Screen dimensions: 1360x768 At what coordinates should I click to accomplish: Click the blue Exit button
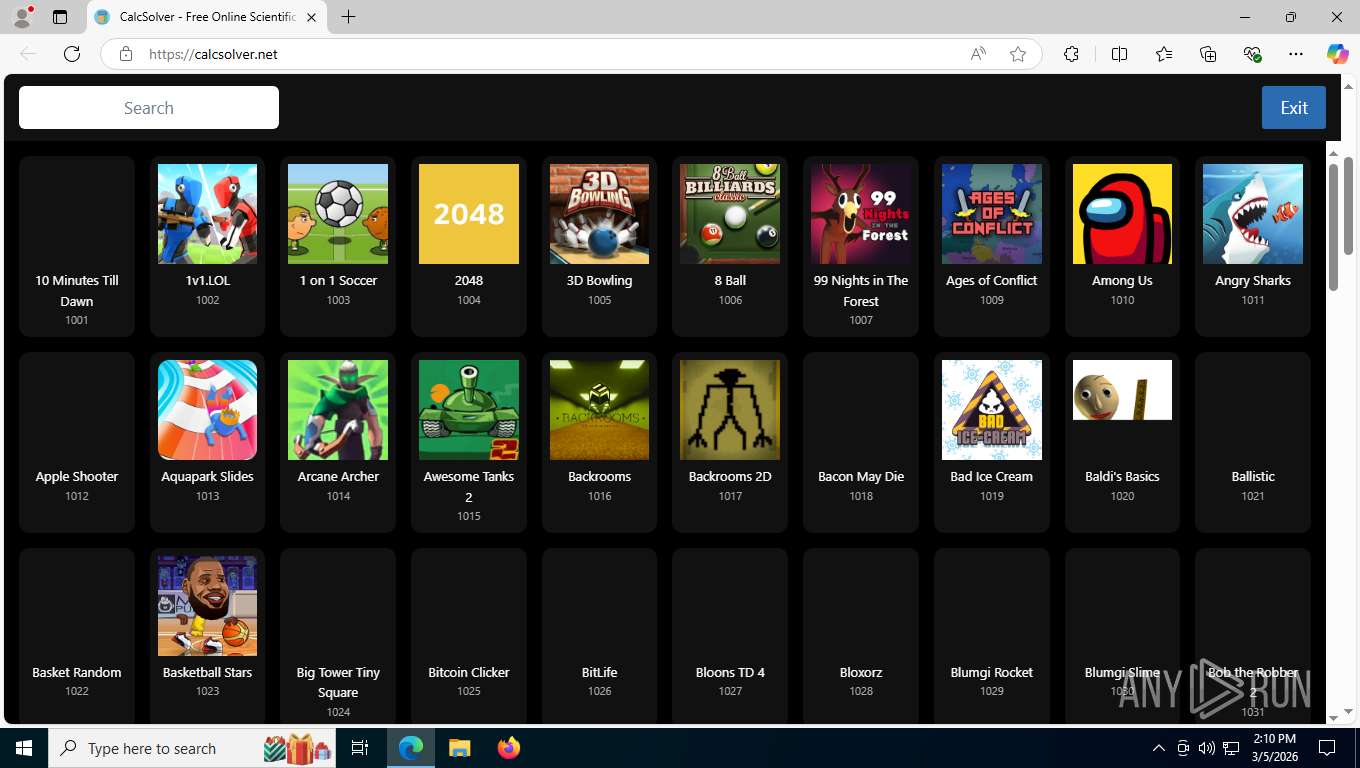pyautogui.click(x=1294, y=108)
